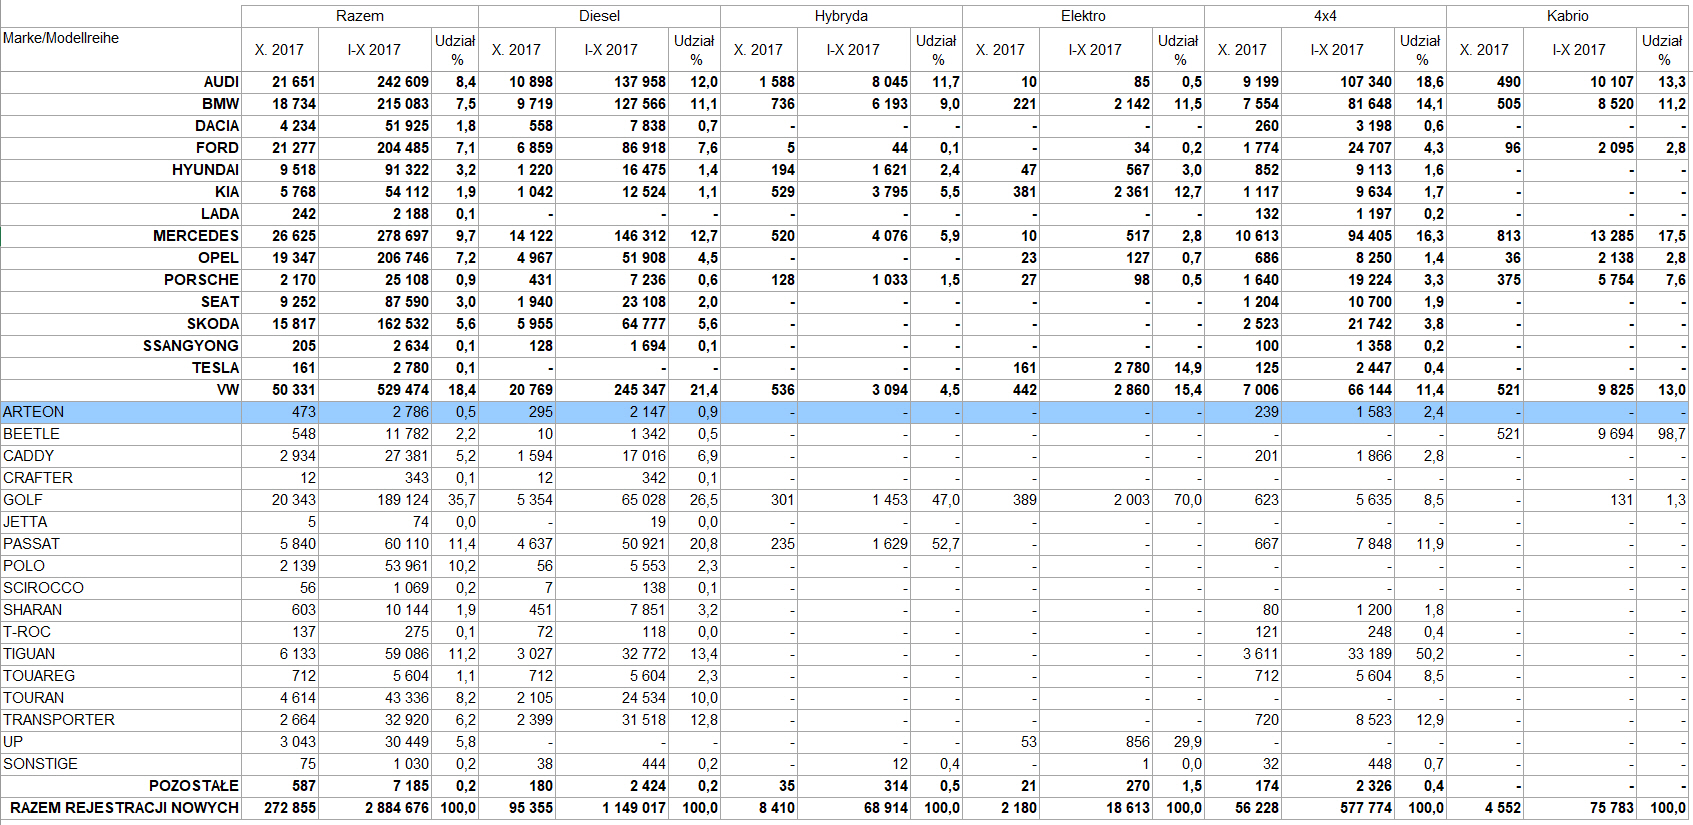Screen dimensions: 1693x825
Task: Click the TIGUAN model row label
Action: [29, 654]
